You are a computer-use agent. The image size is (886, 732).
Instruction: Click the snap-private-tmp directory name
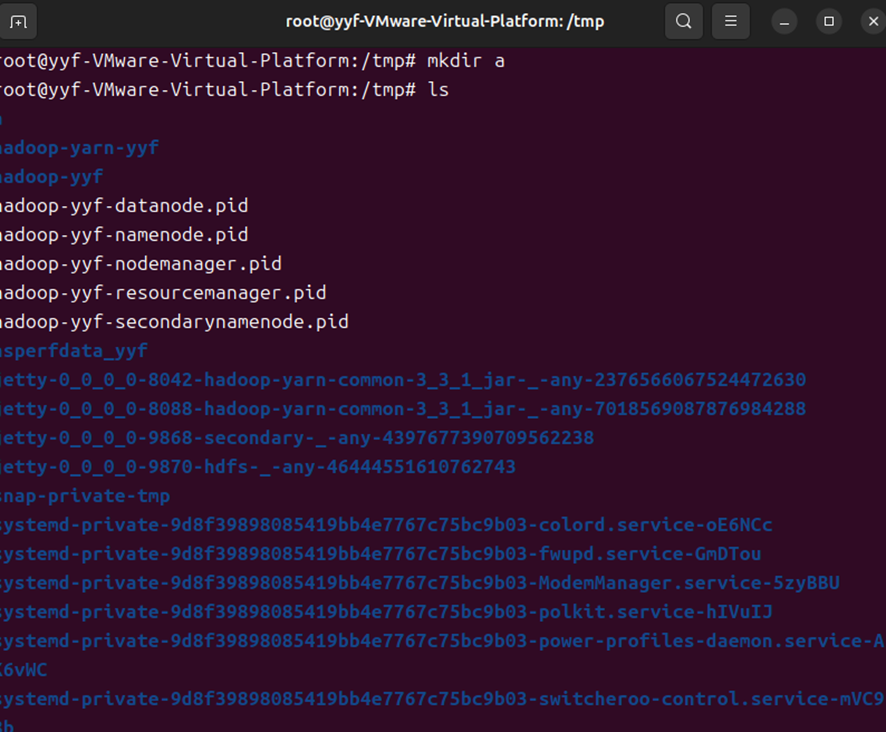(85, 496)
